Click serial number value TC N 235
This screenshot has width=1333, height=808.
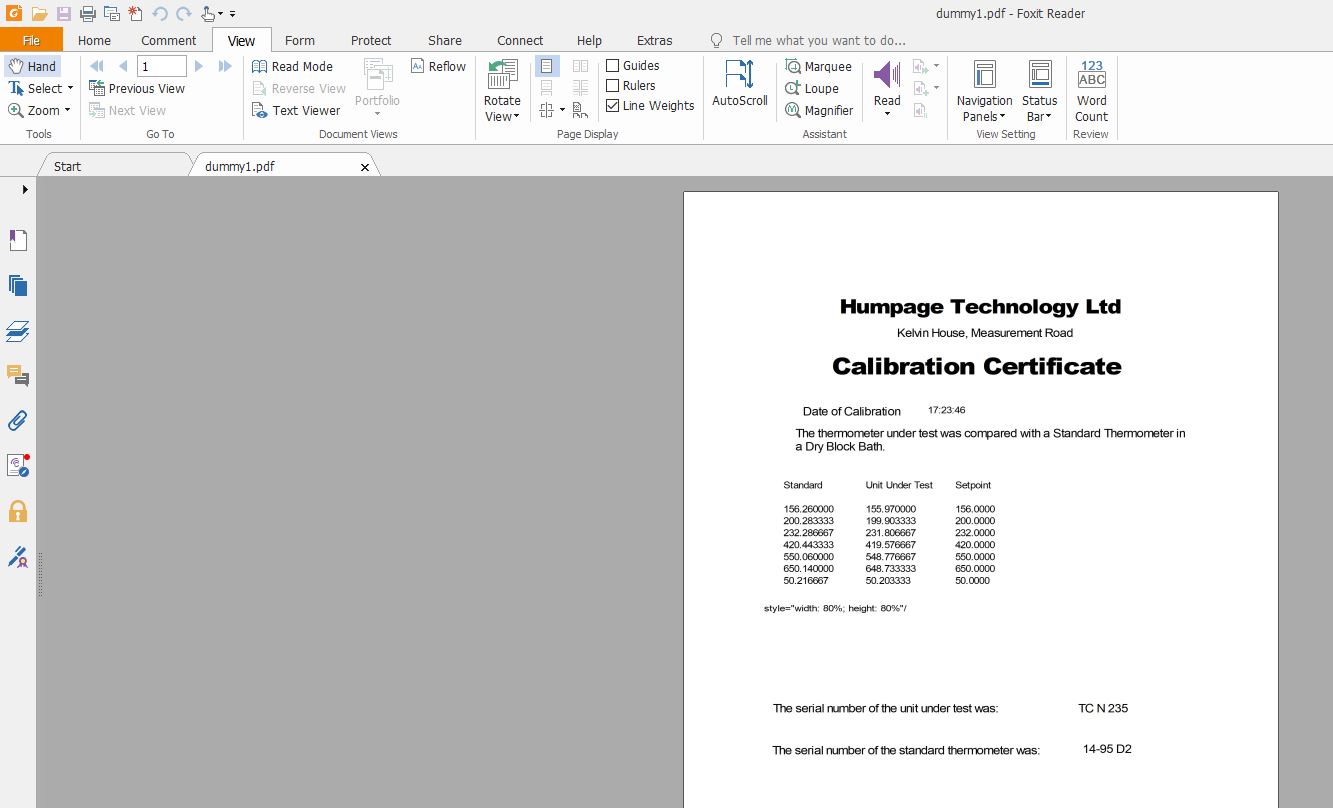1103,708
